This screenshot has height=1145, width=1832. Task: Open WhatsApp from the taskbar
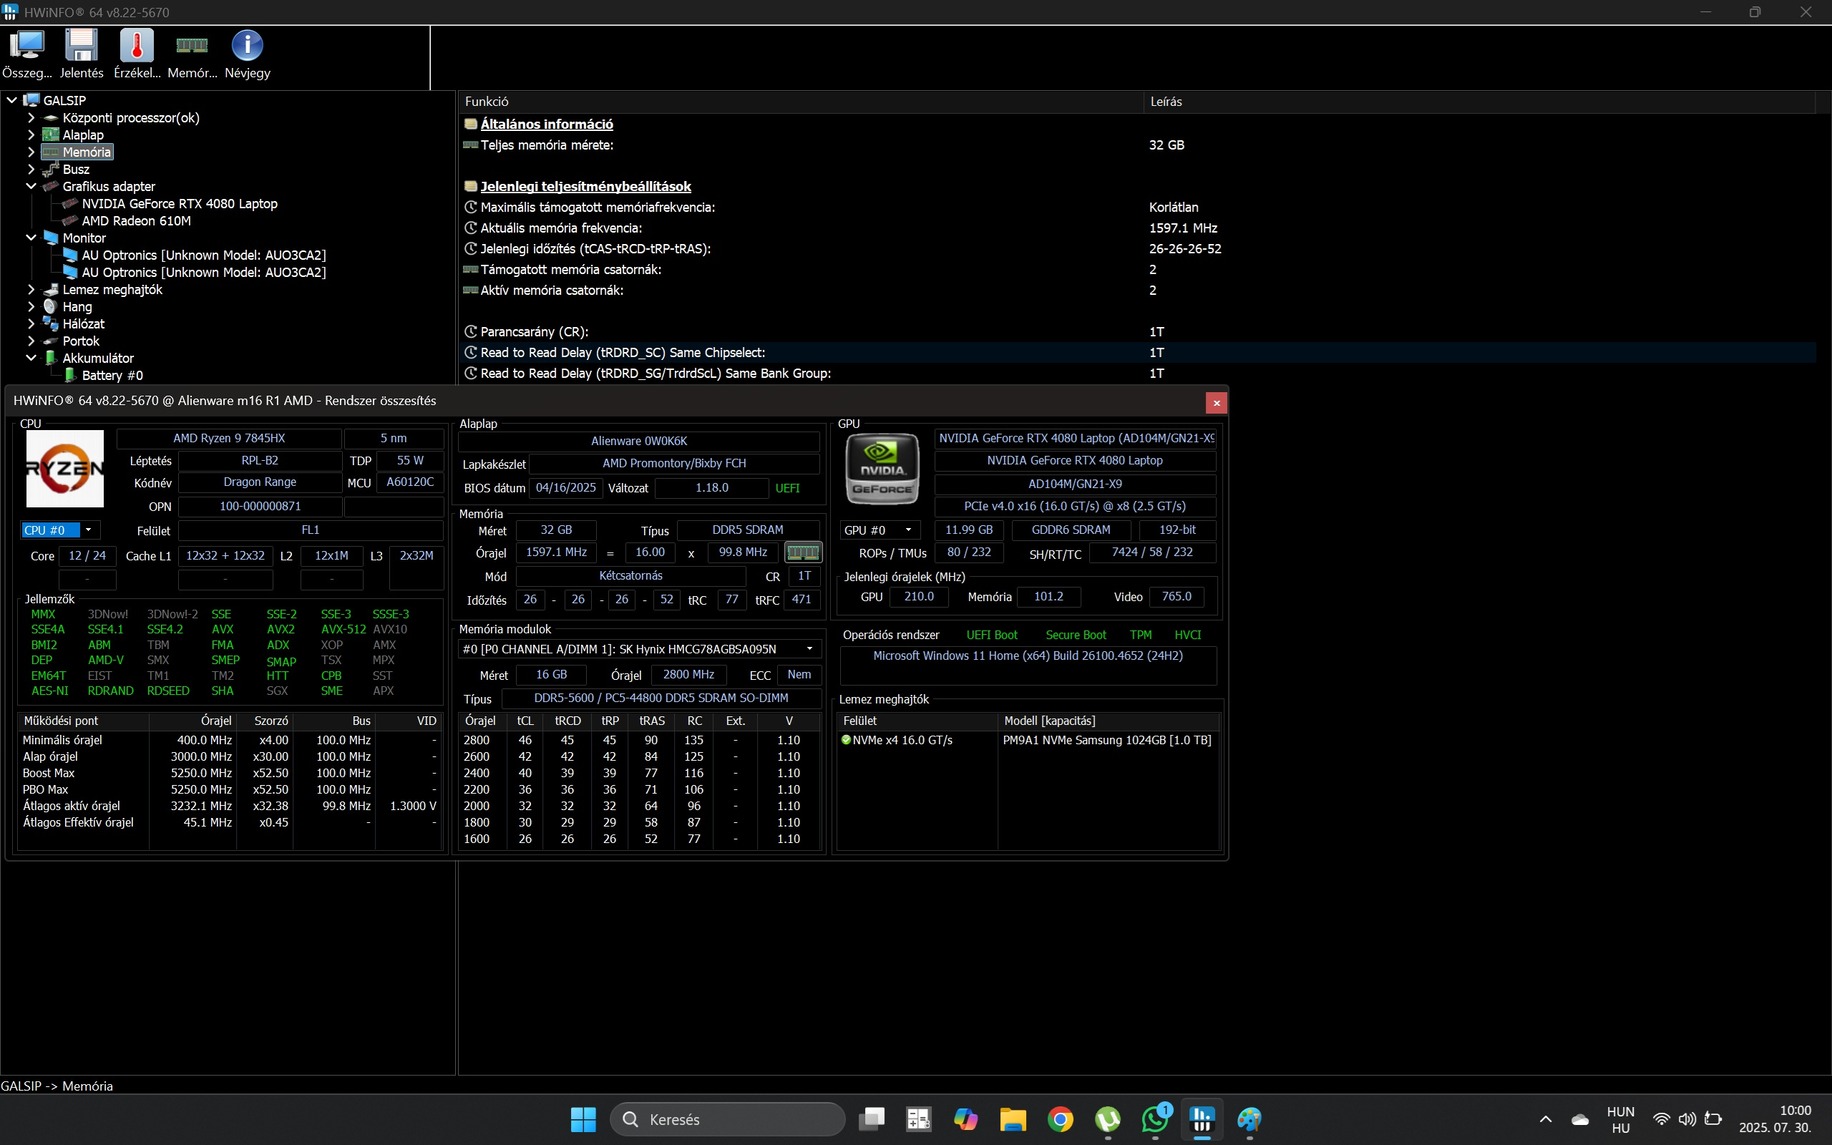[1154, 1119]
